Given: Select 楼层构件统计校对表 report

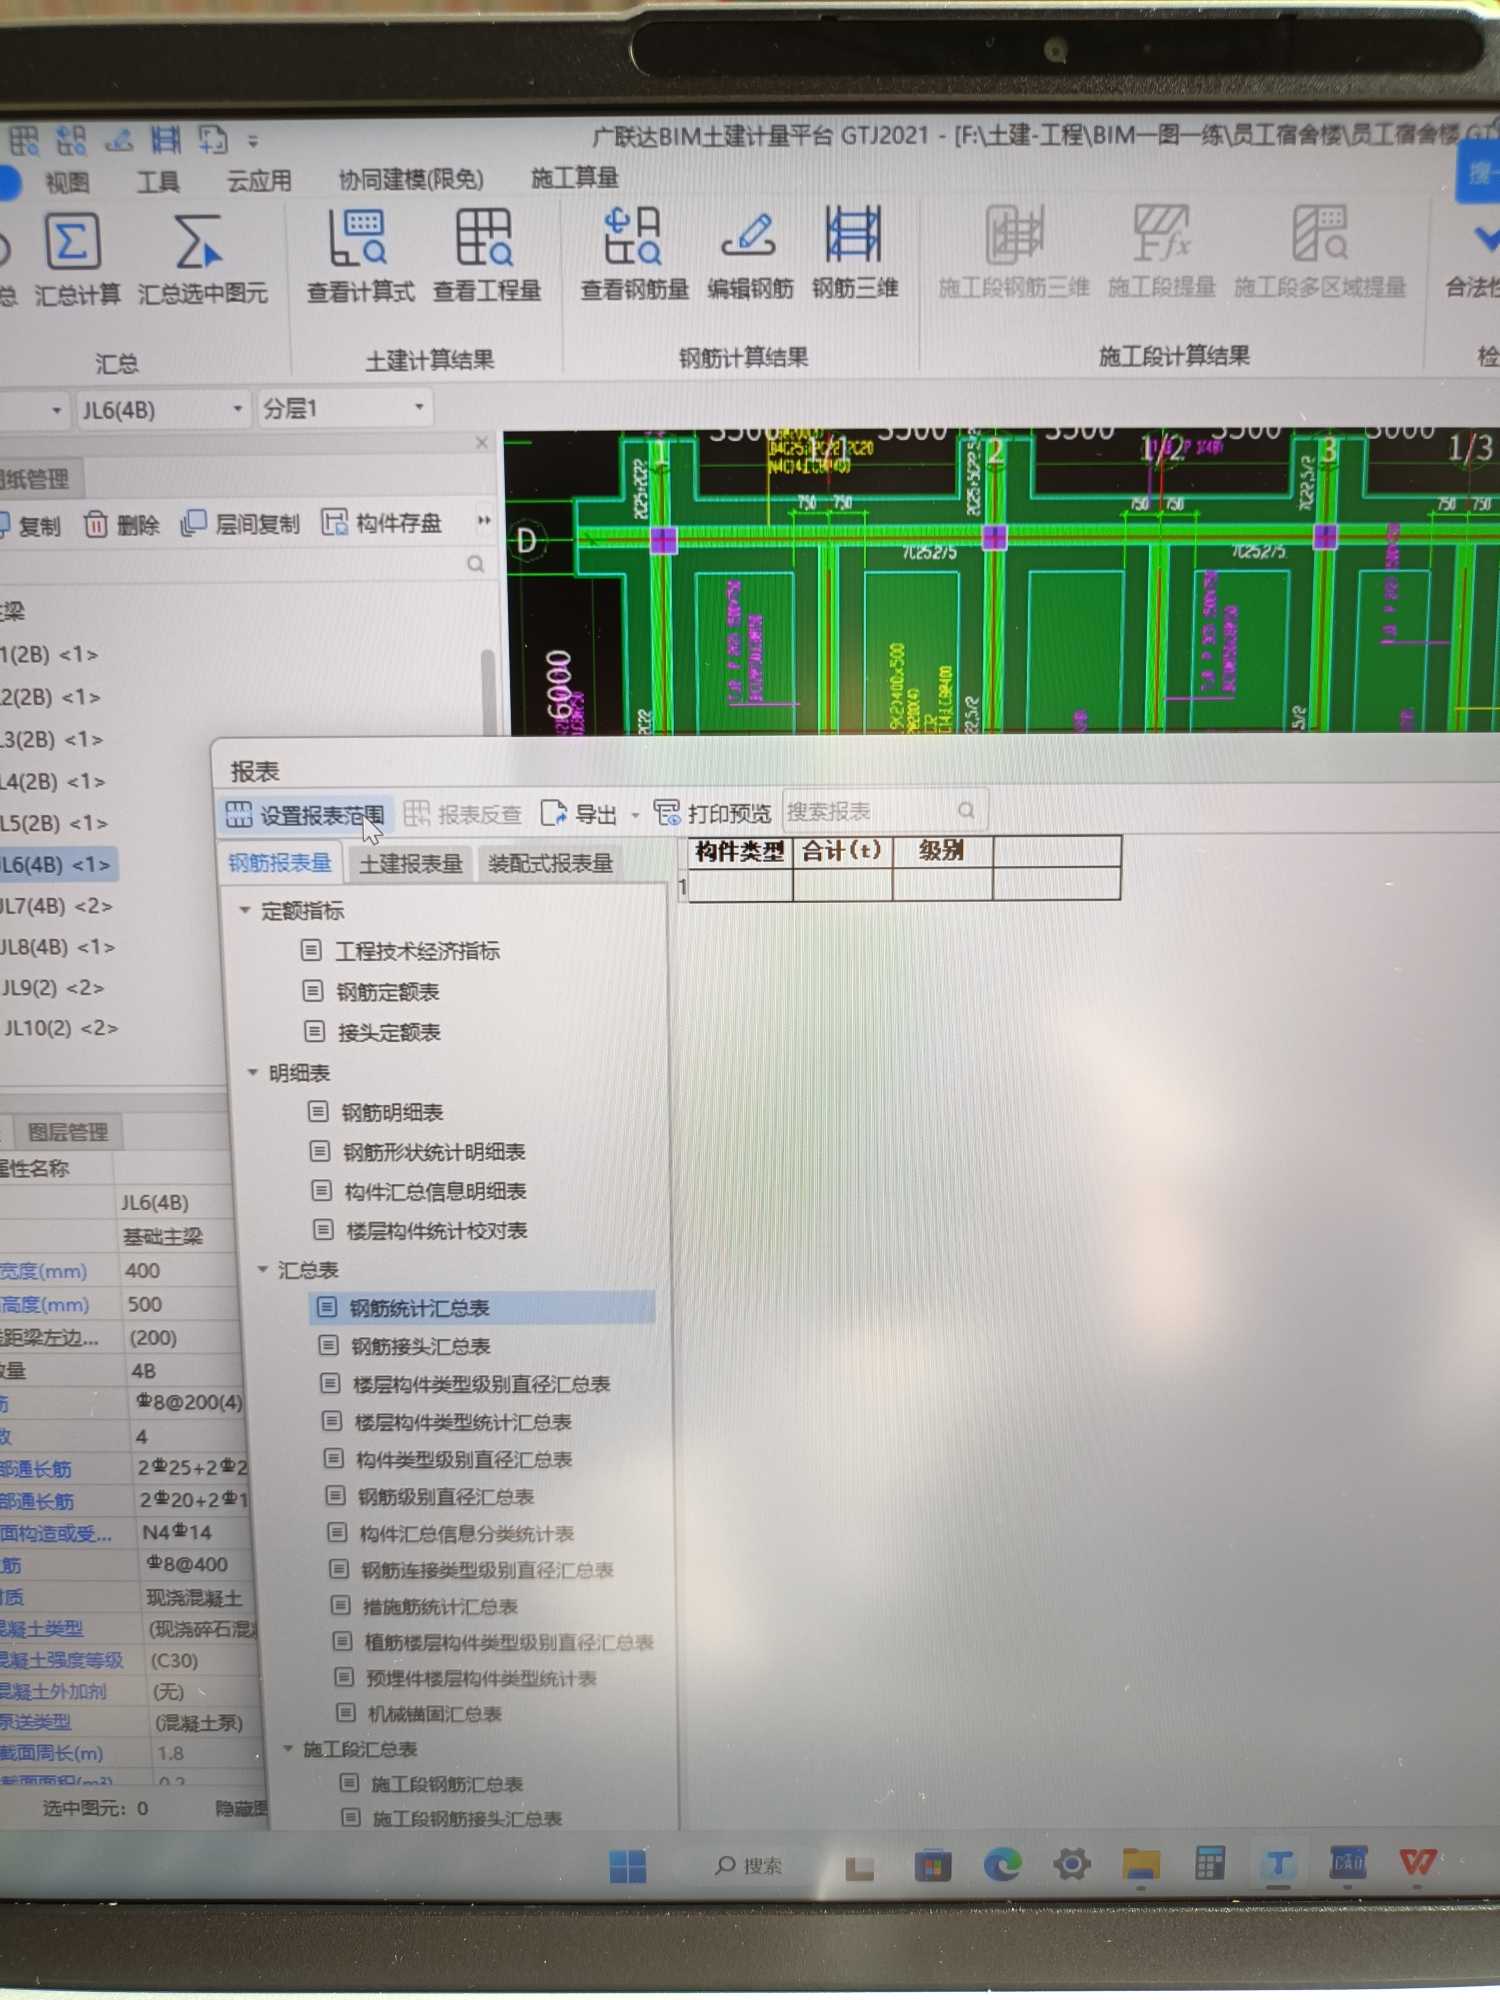Looking at the screenshot, I should click(421, 1230).
